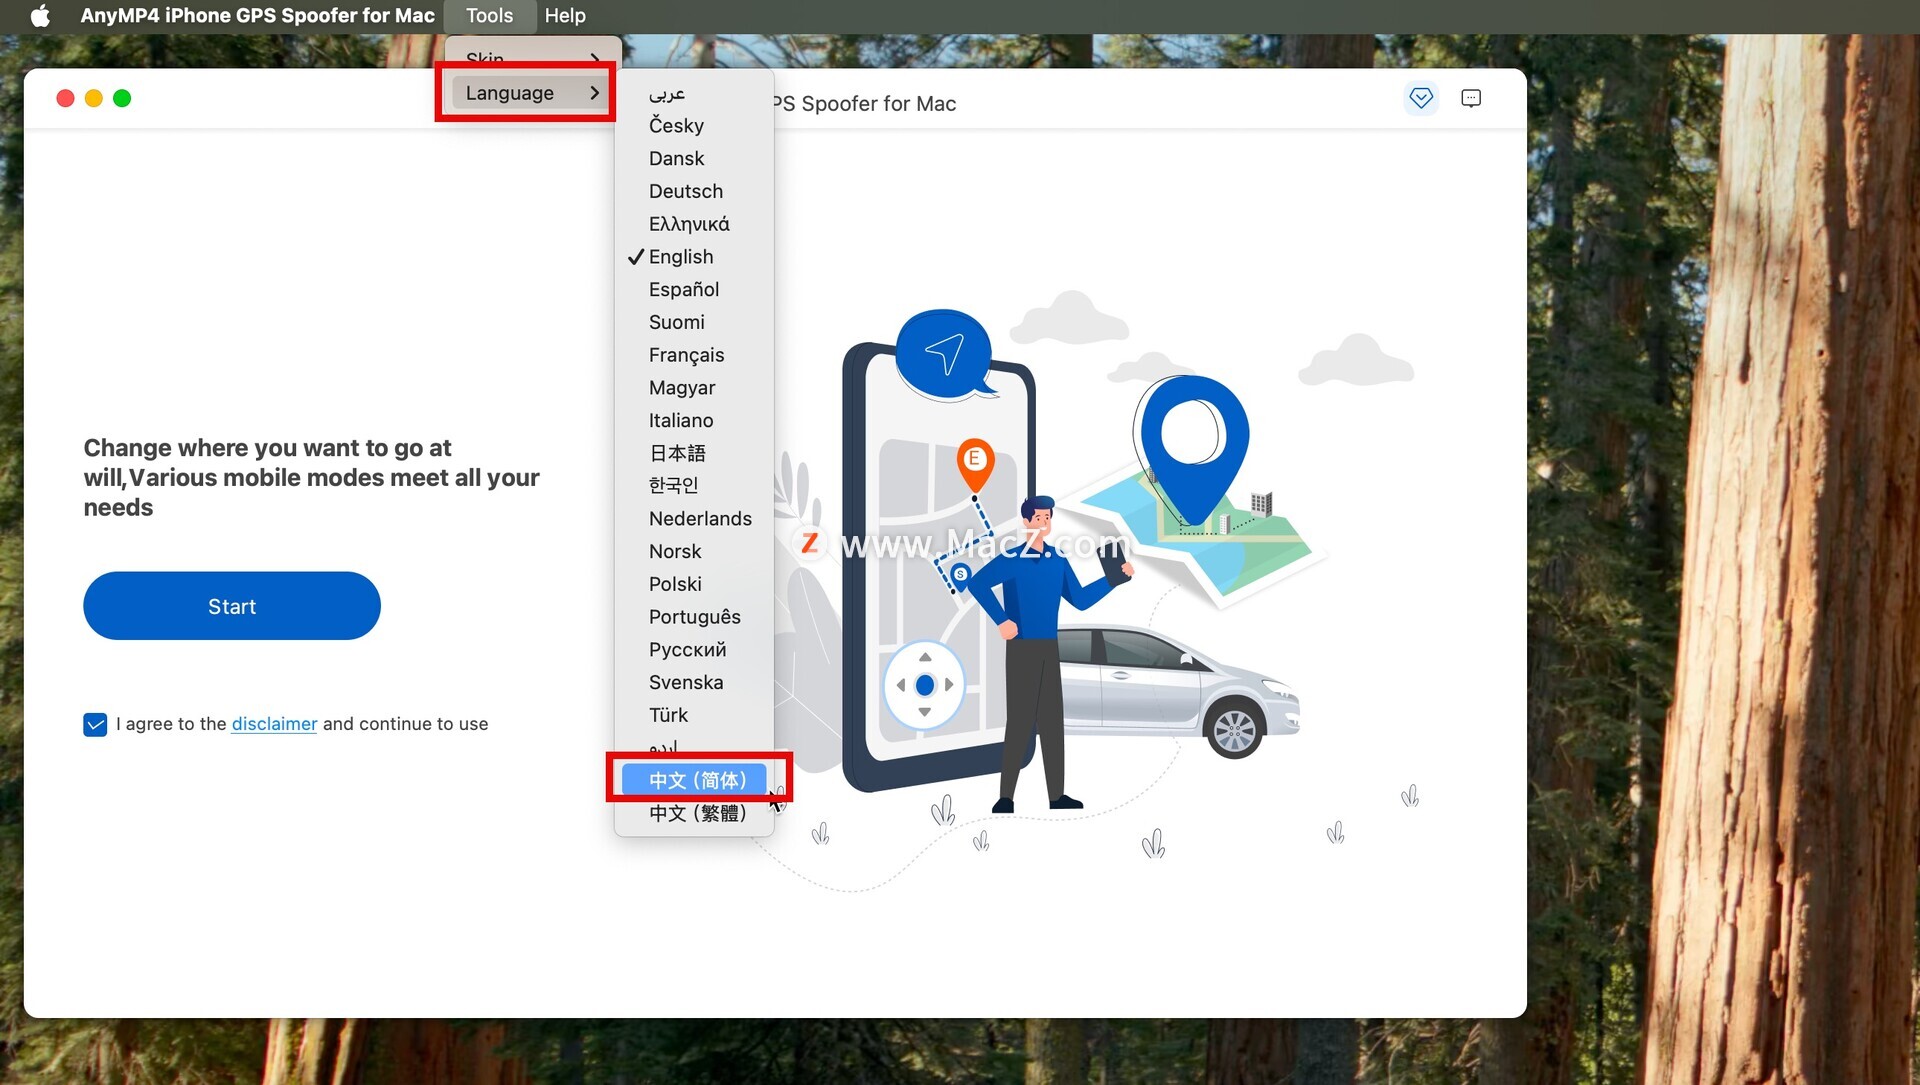This screenshot has height=1085, width=1920.
Task: Select Svenska language
Action: [694, 683]
